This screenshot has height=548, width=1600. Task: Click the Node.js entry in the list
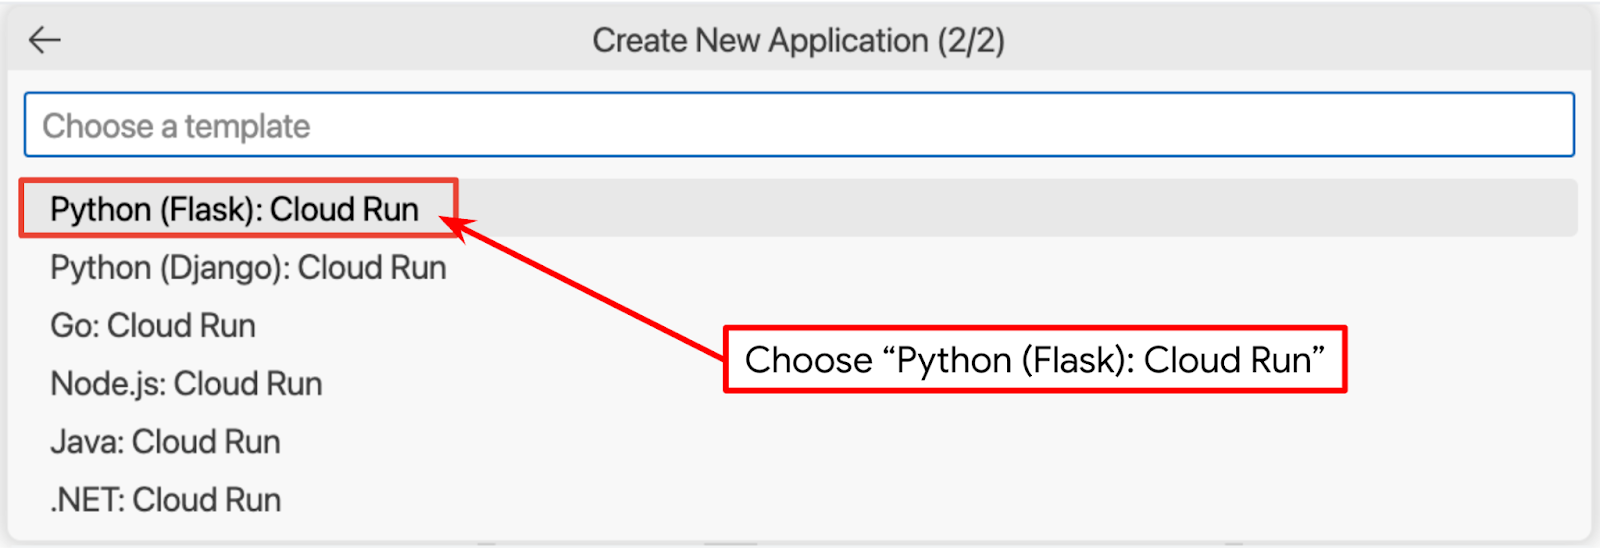click(x=186, y=384)
